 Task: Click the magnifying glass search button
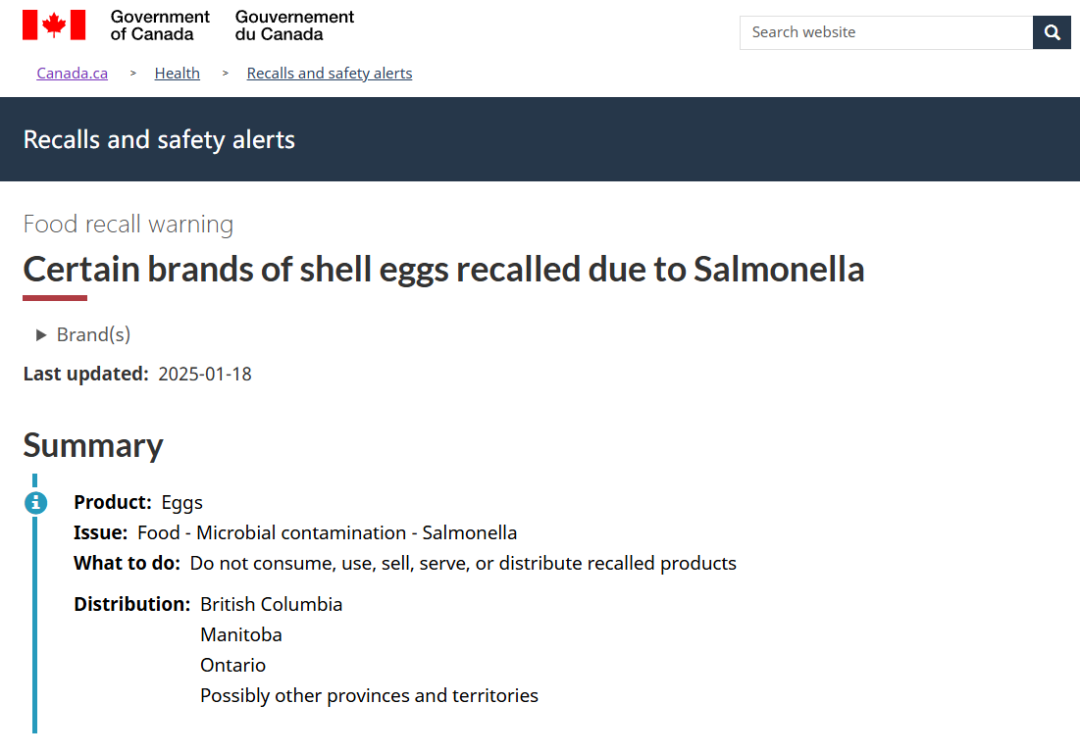1052,32
